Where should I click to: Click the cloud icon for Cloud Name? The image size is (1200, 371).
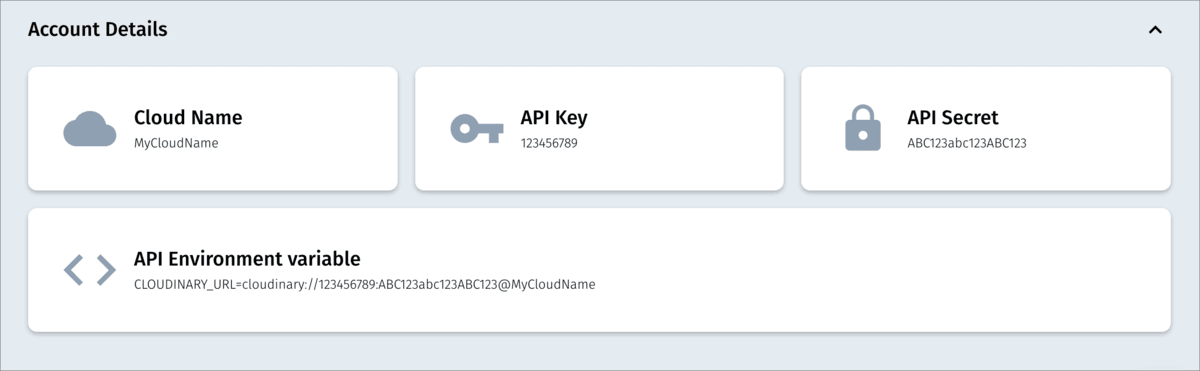tap(90, 129)
